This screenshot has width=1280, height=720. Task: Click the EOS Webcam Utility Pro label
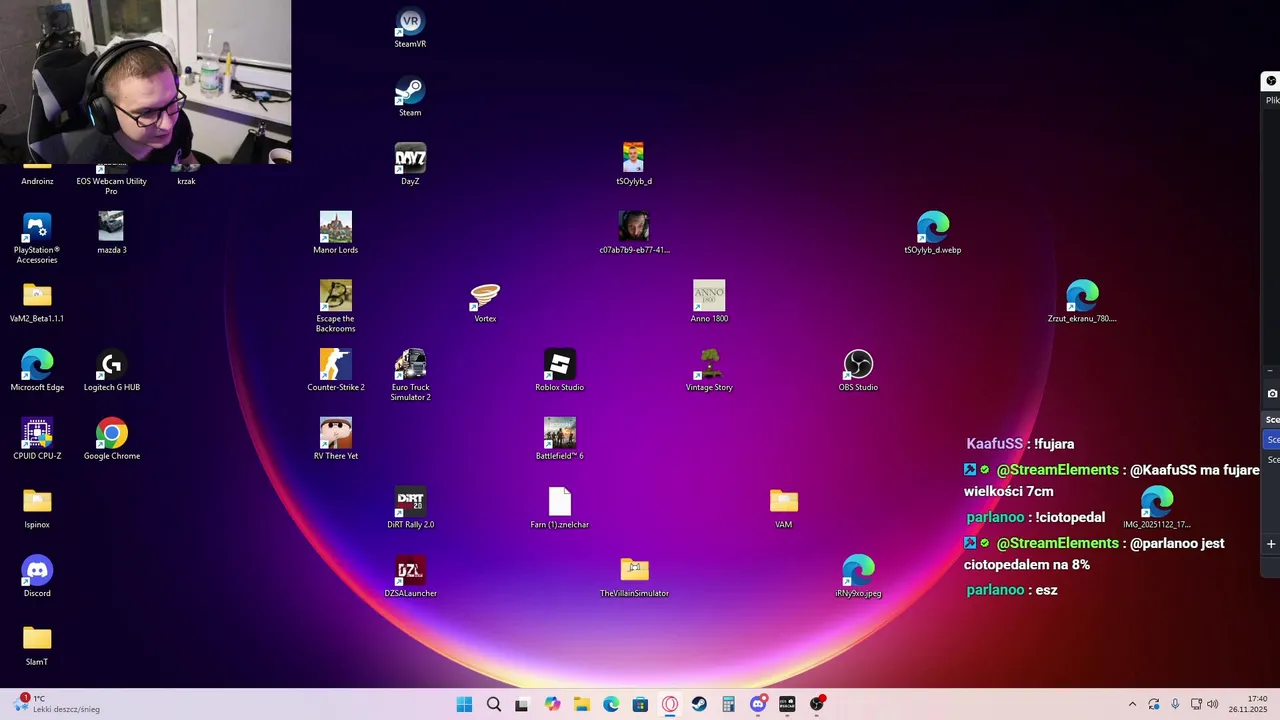111,186
